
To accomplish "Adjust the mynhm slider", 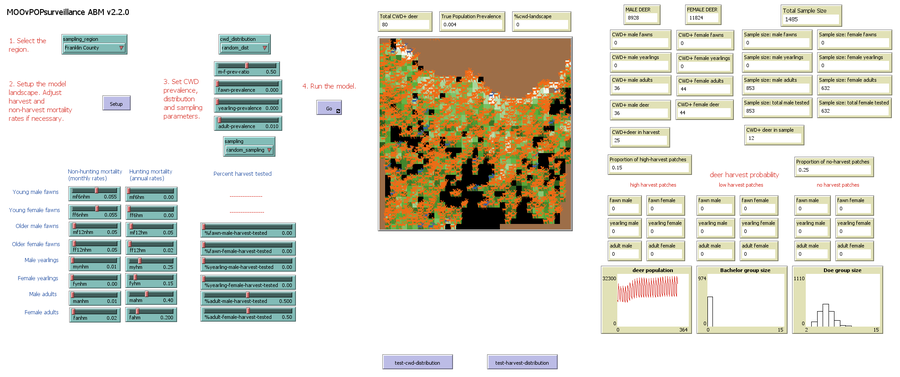I will [95, 263].
